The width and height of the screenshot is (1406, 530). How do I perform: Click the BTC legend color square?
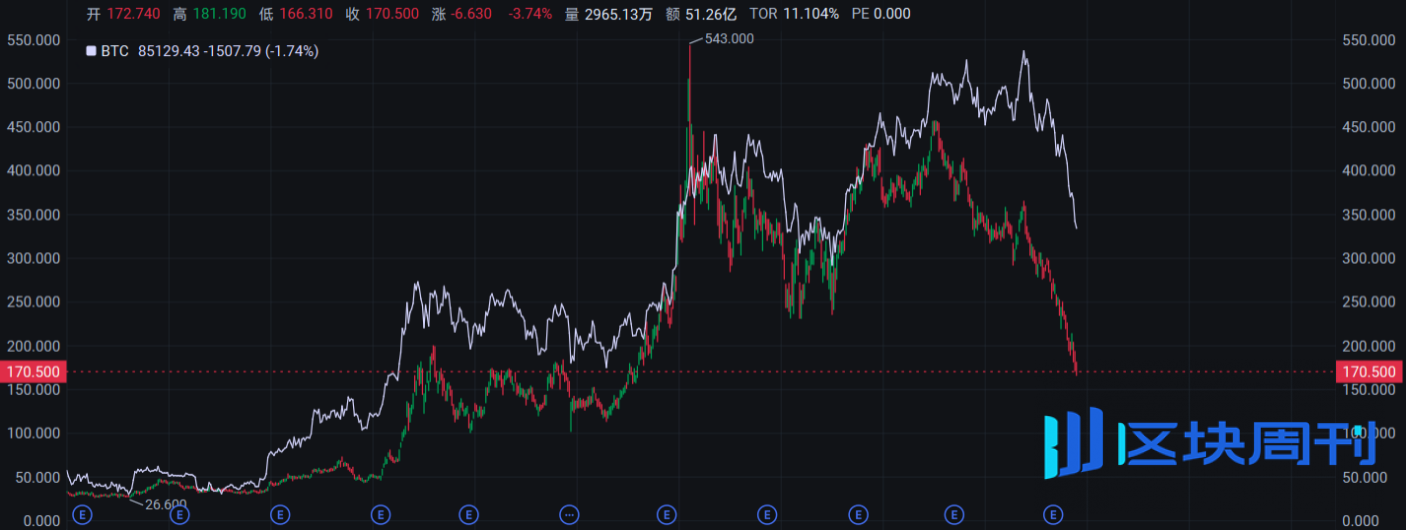click(x=91, y=51)
